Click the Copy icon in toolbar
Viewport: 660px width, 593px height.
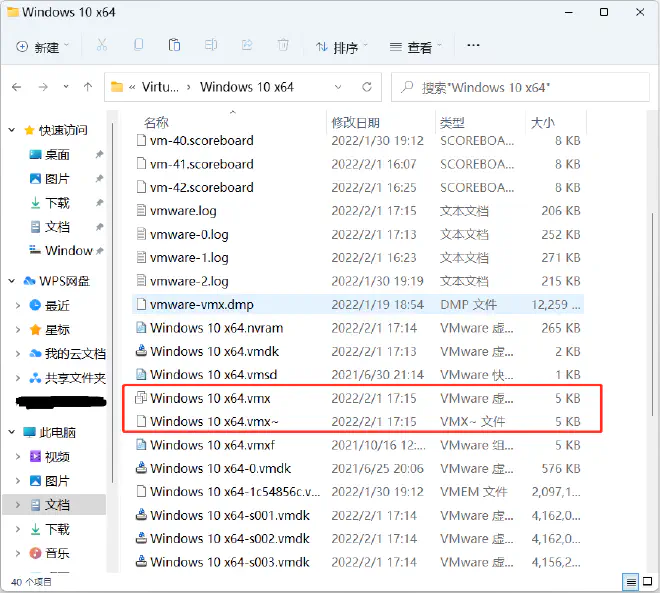[138, 46]
